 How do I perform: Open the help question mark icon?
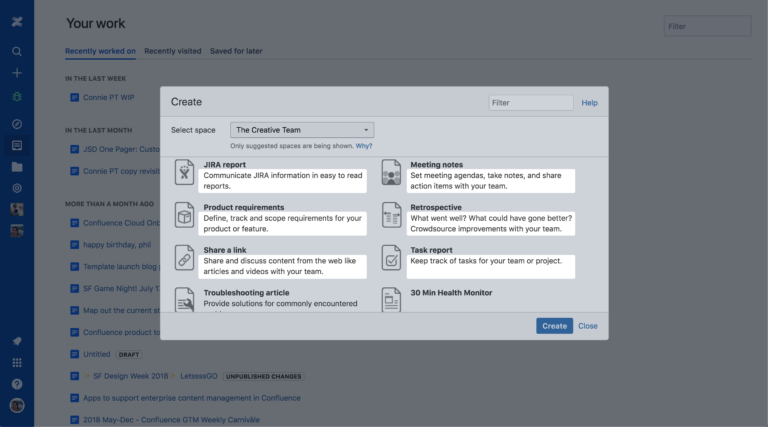coord(17,384)
